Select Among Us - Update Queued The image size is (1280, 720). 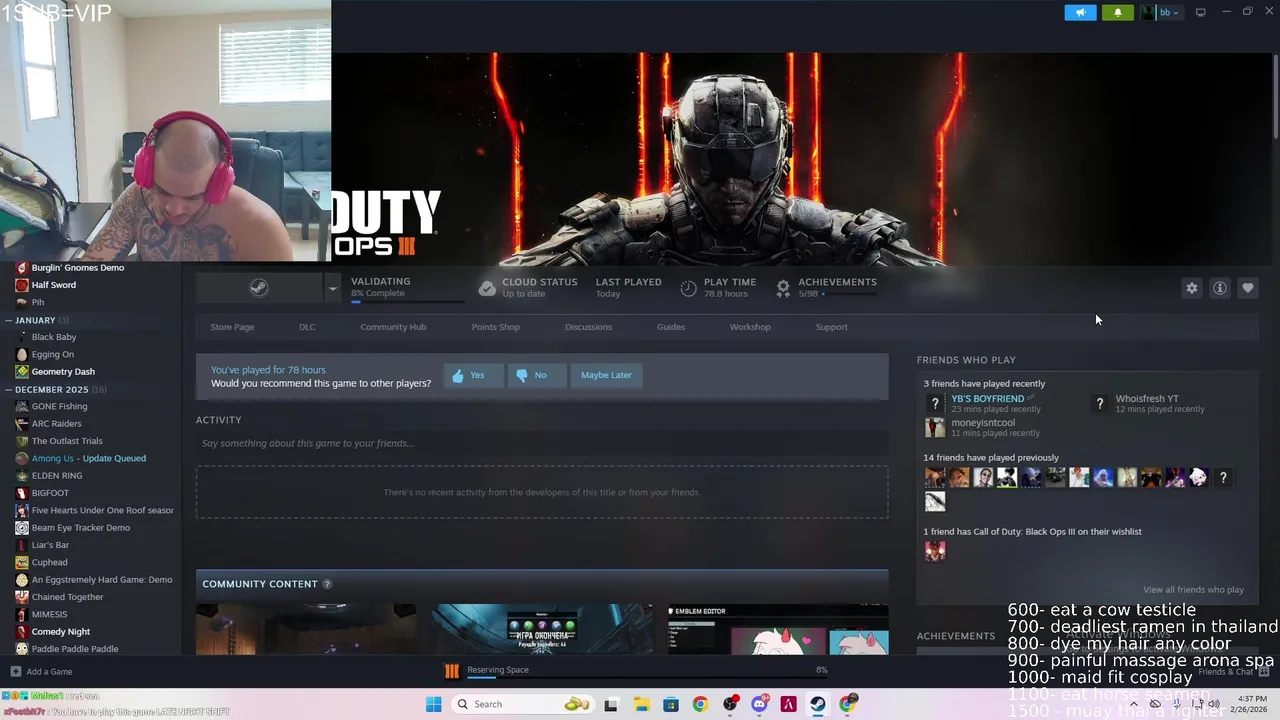coord(88,458)
